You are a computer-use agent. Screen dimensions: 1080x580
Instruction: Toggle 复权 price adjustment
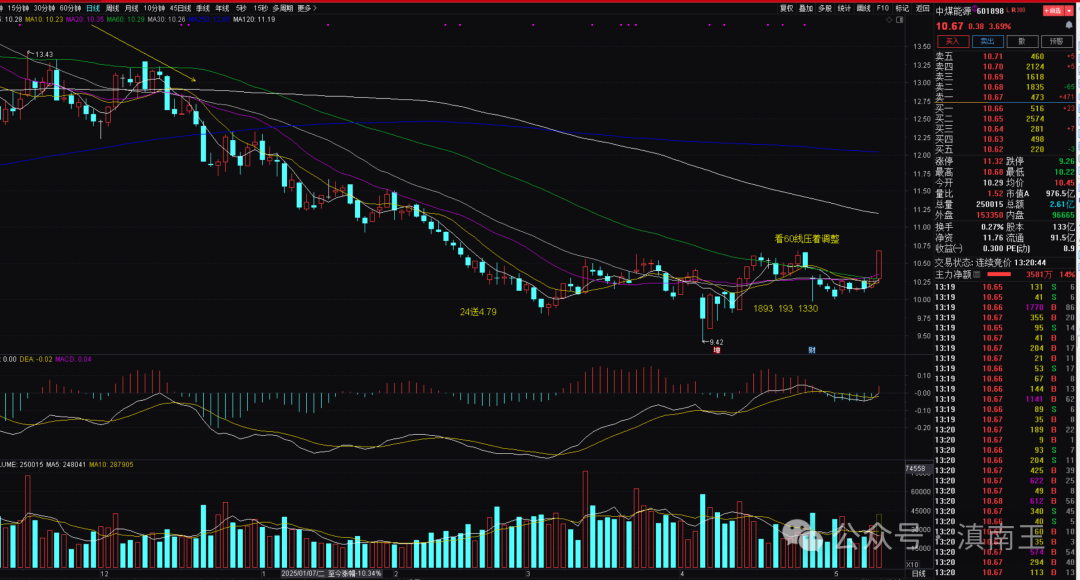tap(785, 7)
